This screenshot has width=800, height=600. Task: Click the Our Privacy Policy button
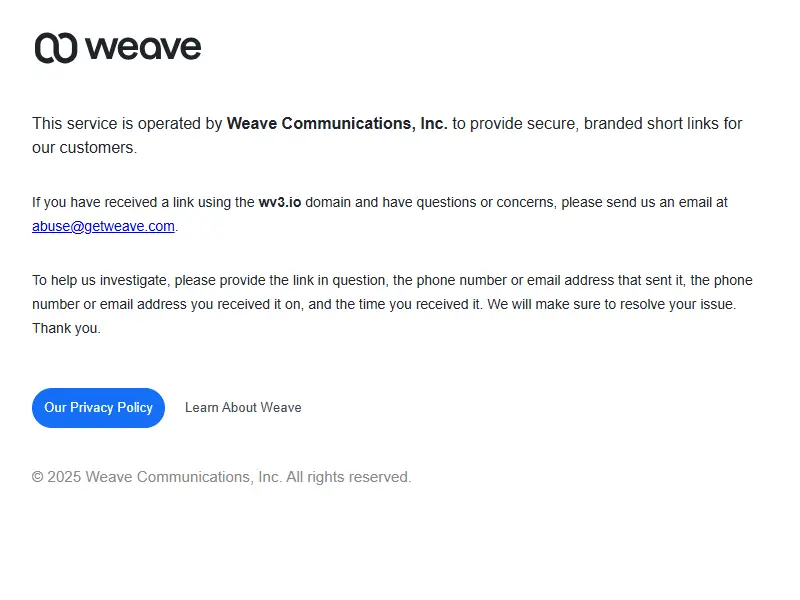pos(98,408)
